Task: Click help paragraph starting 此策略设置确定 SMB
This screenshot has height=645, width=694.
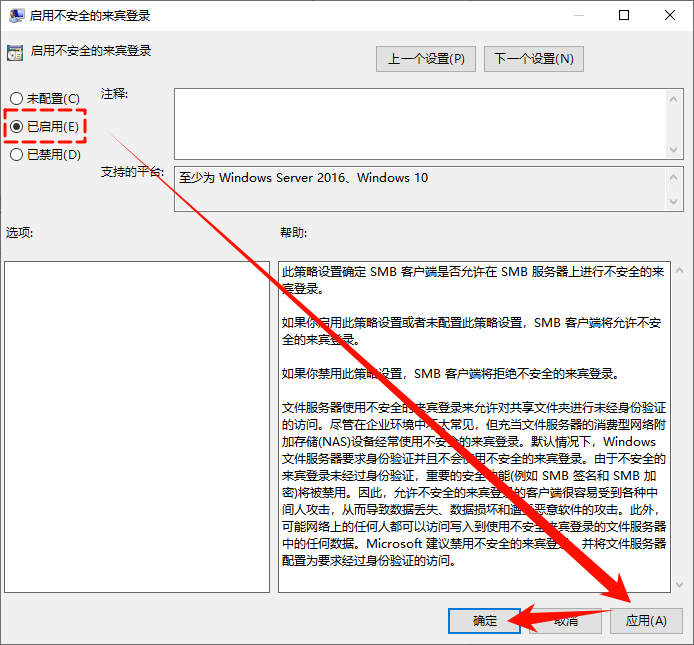Action: 473,280
